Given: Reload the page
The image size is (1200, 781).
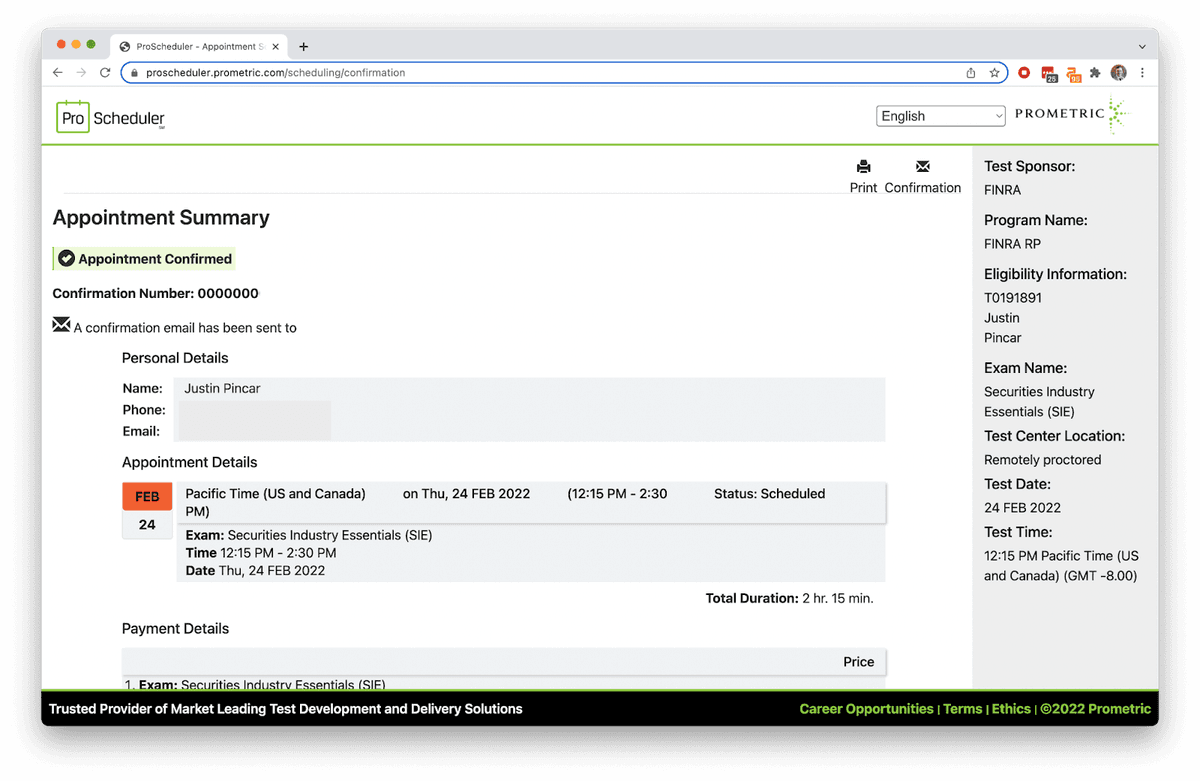Looking at the screenshot, I should (105, 73).
